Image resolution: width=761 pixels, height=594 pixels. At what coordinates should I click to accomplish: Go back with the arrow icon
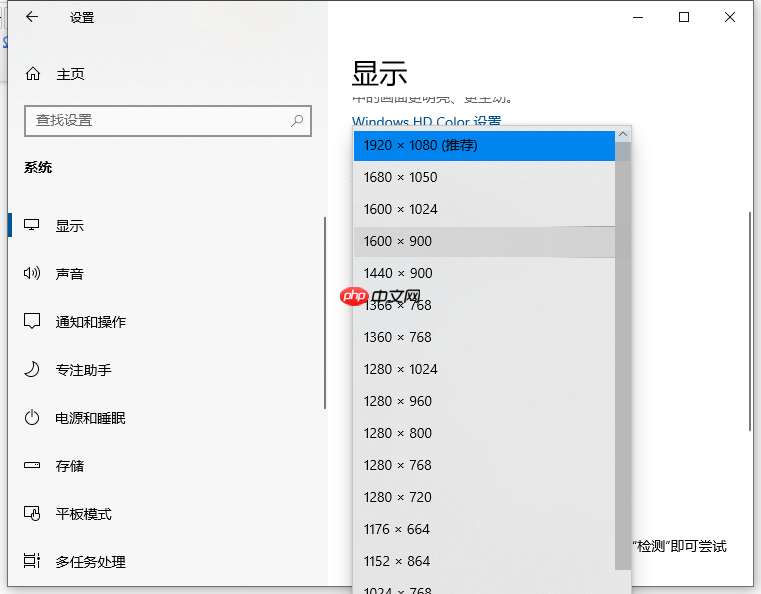click(x=32, y=17)
